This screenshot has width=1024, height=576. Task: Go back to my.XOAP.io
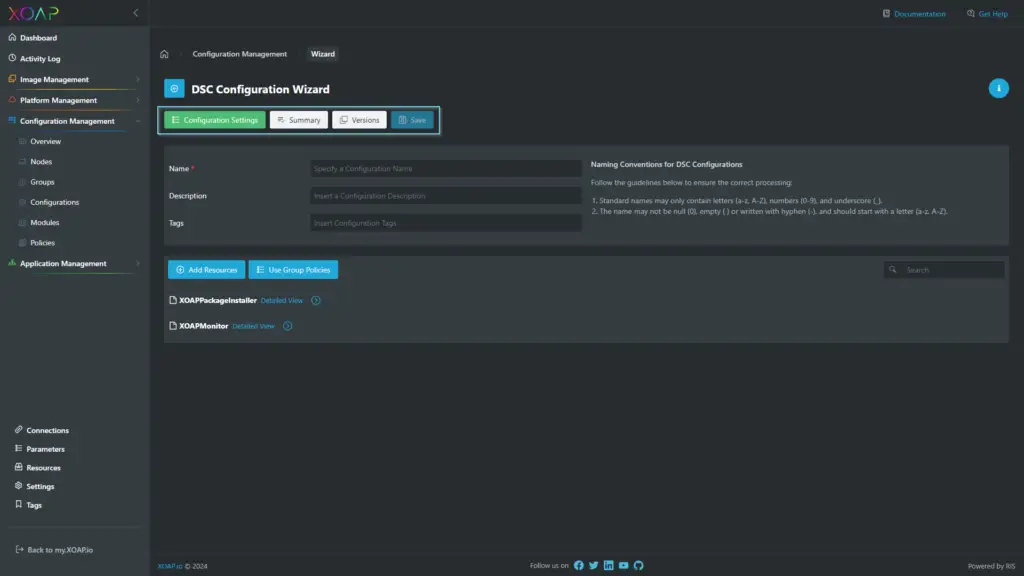click(59, 550)
